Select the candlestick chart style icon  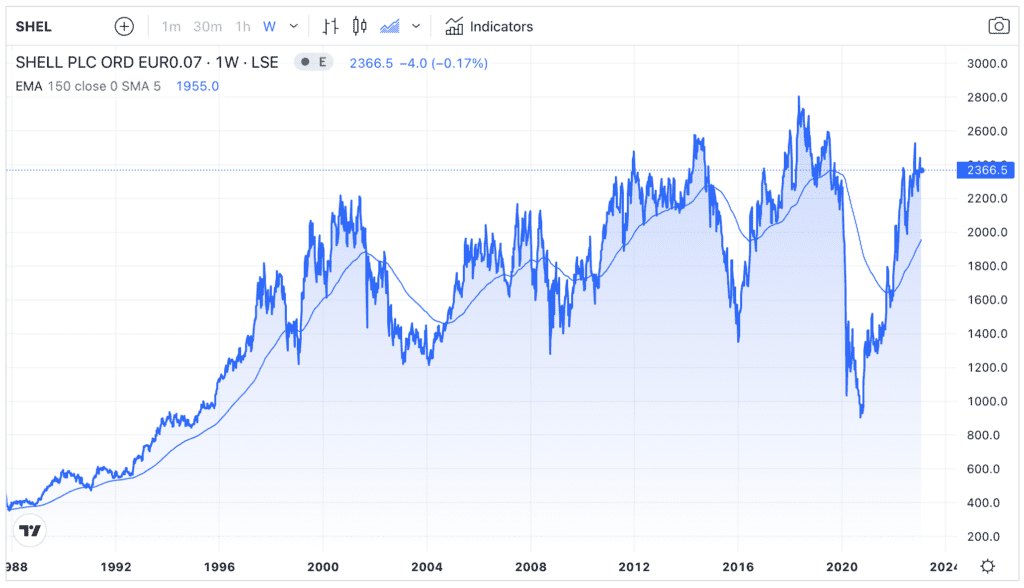pos(360,26)
